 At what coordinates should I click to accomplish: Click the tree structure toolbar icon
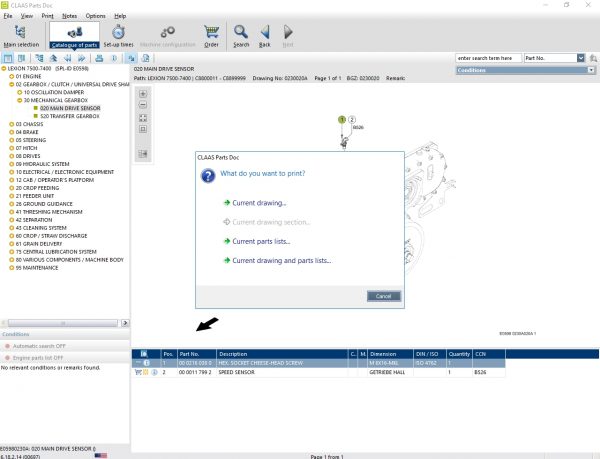pos(39,58)
